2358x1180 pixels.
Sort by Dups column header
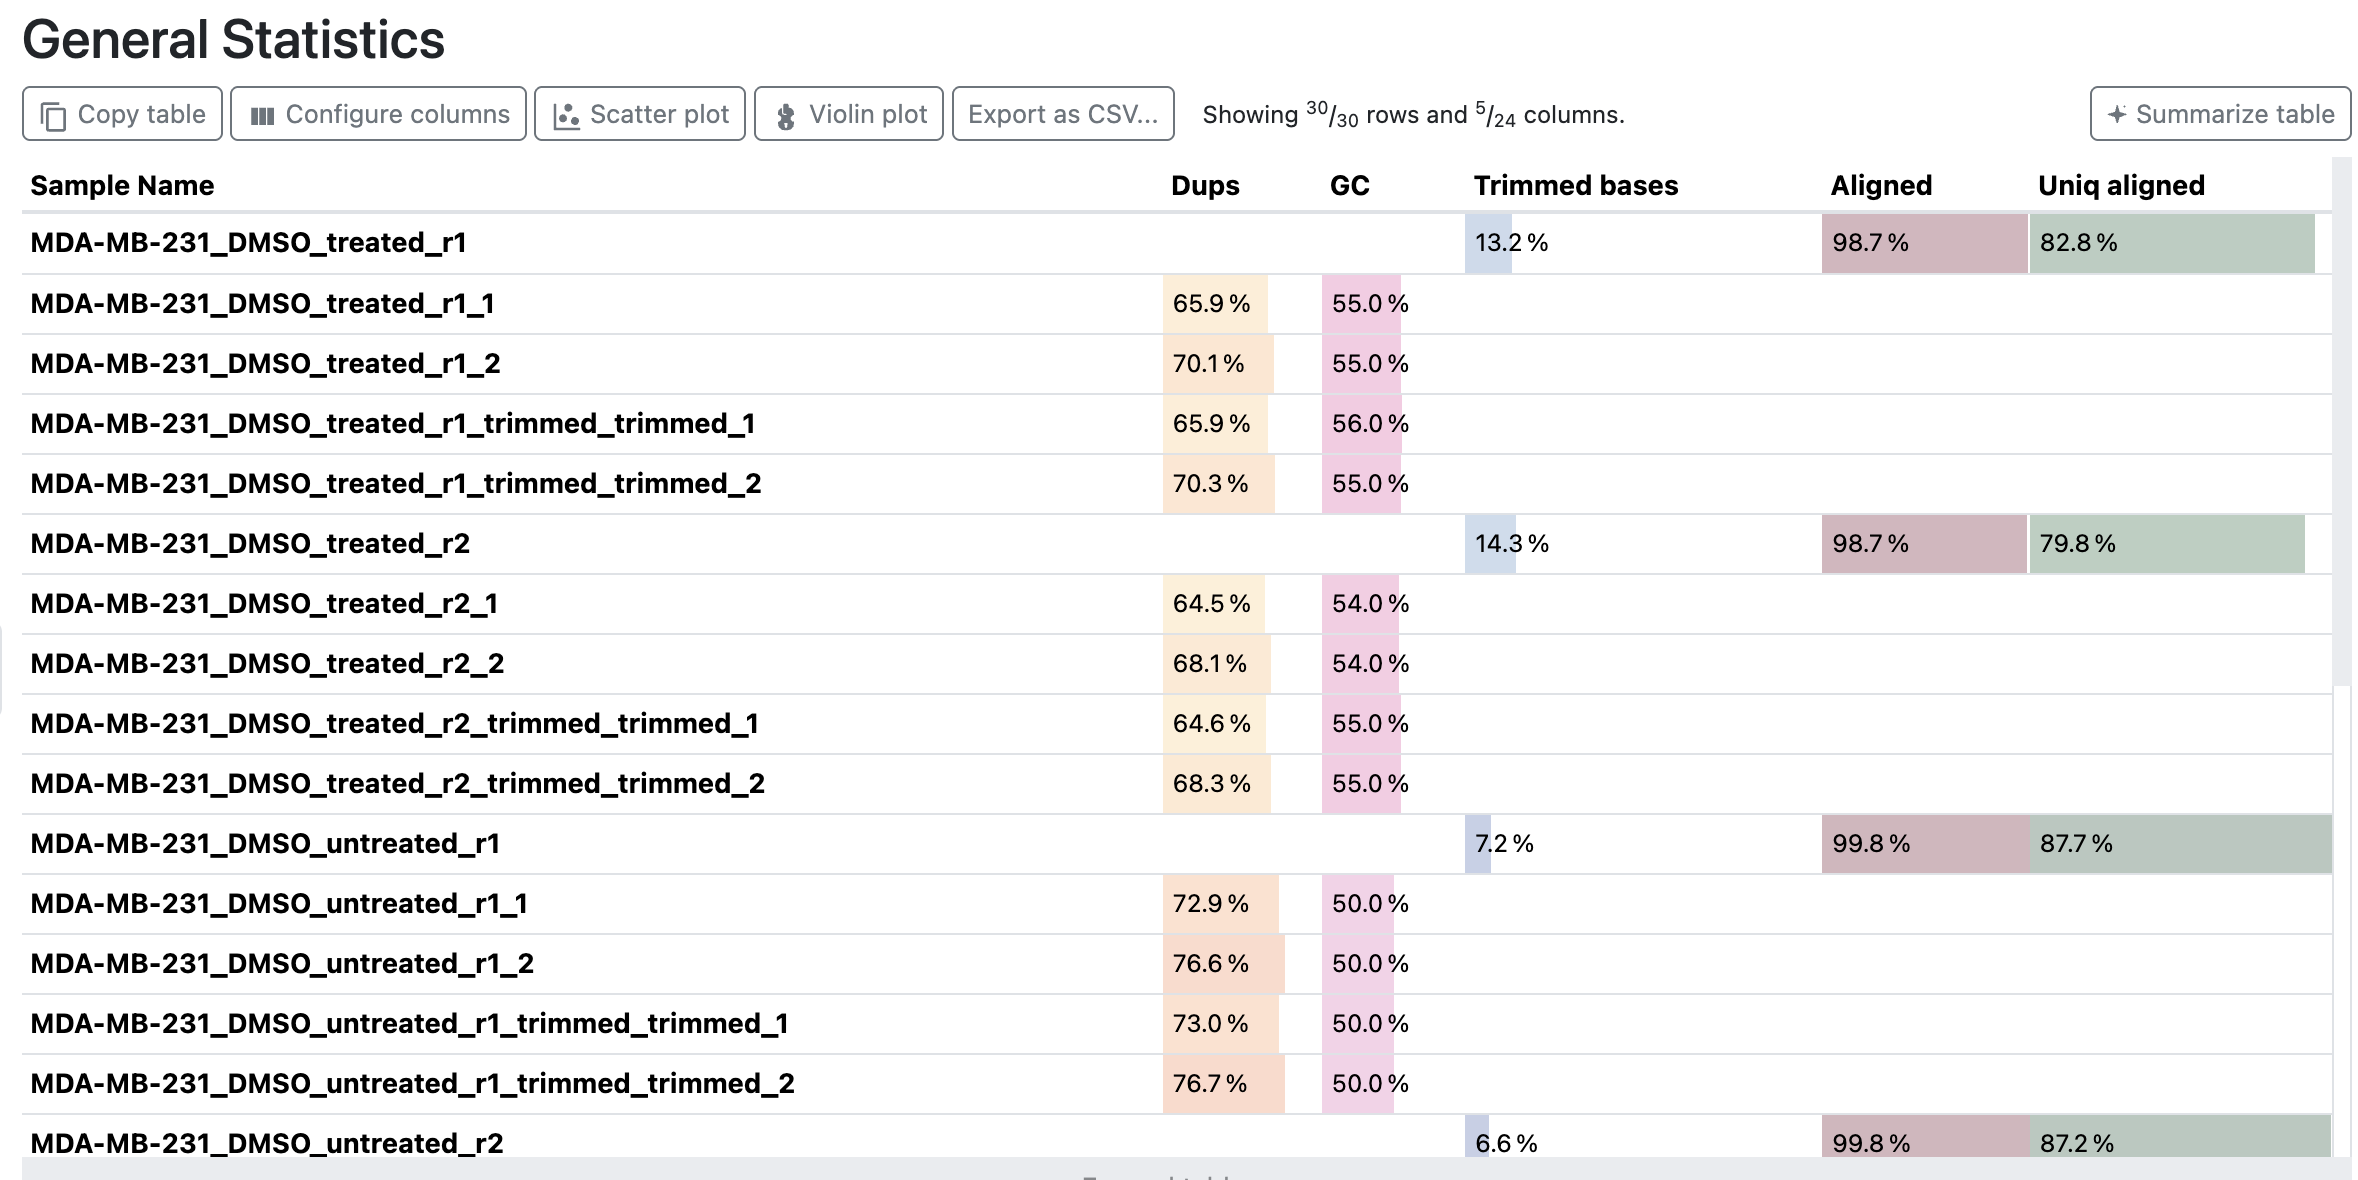pyautogui.click(x=1205, y=185)
